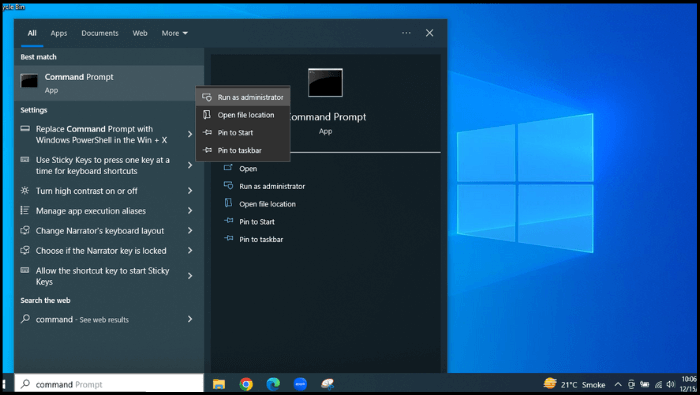Click Narrator icon next to key is locked setting
The image size is (700, 395).
(25, 250)
